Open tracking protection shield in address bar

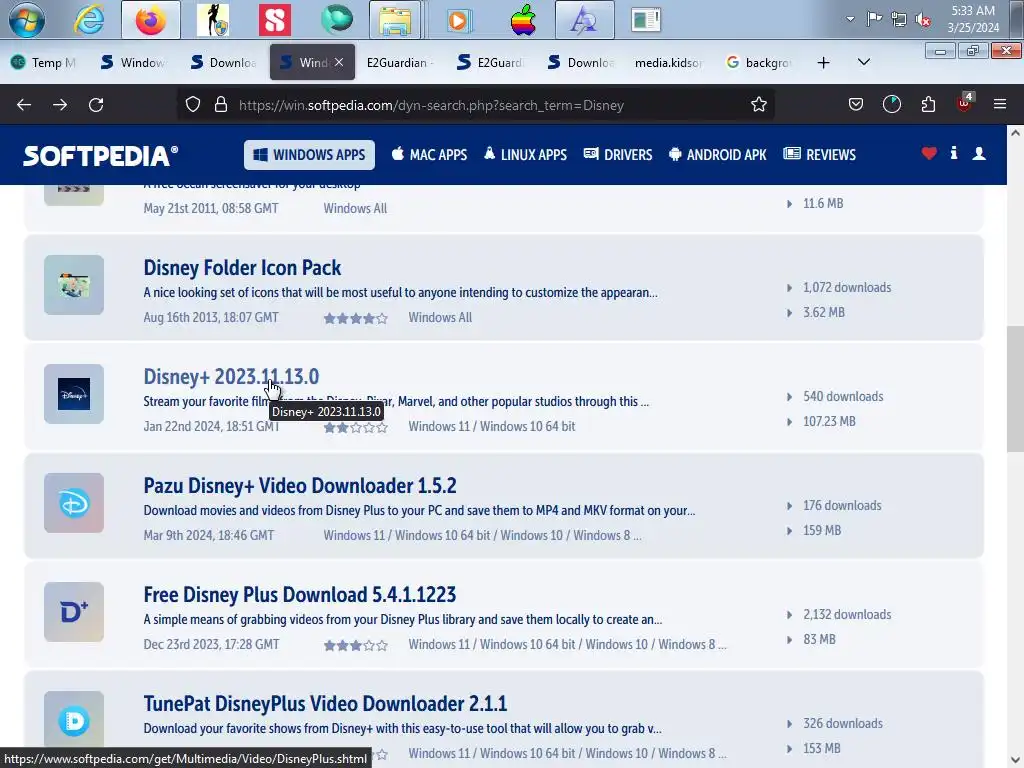tap(193, 104)
